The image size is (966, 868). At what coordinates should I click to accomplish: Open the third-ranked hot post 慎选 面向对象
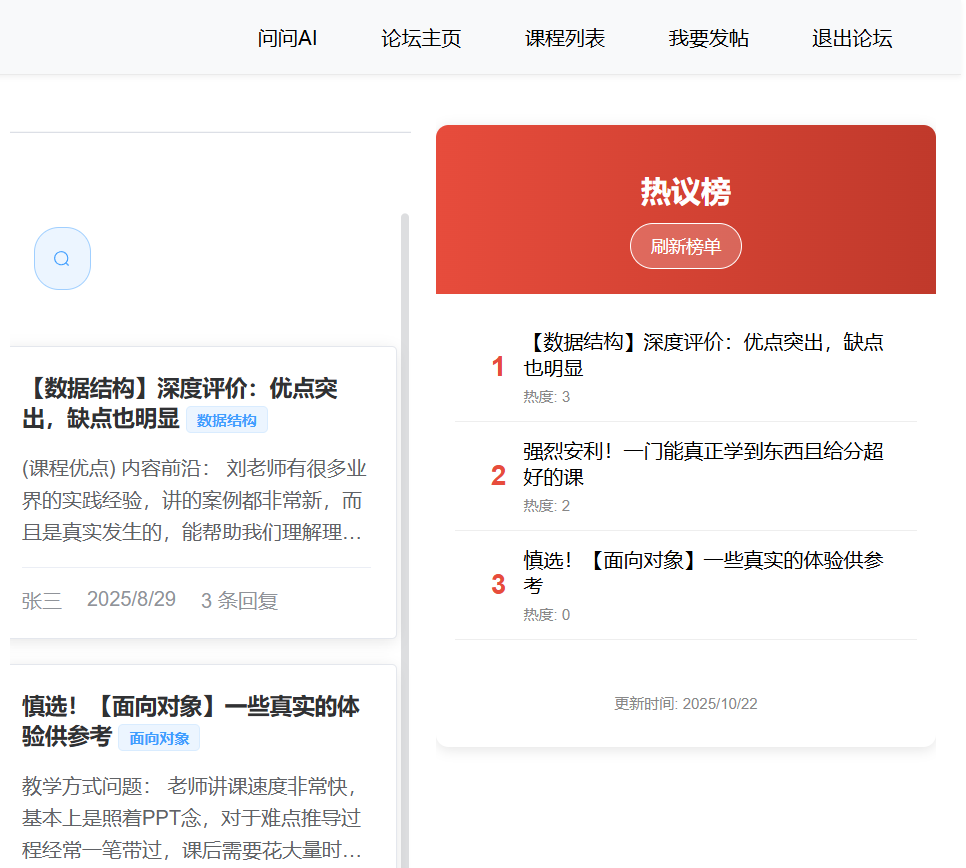coord(702,573)
